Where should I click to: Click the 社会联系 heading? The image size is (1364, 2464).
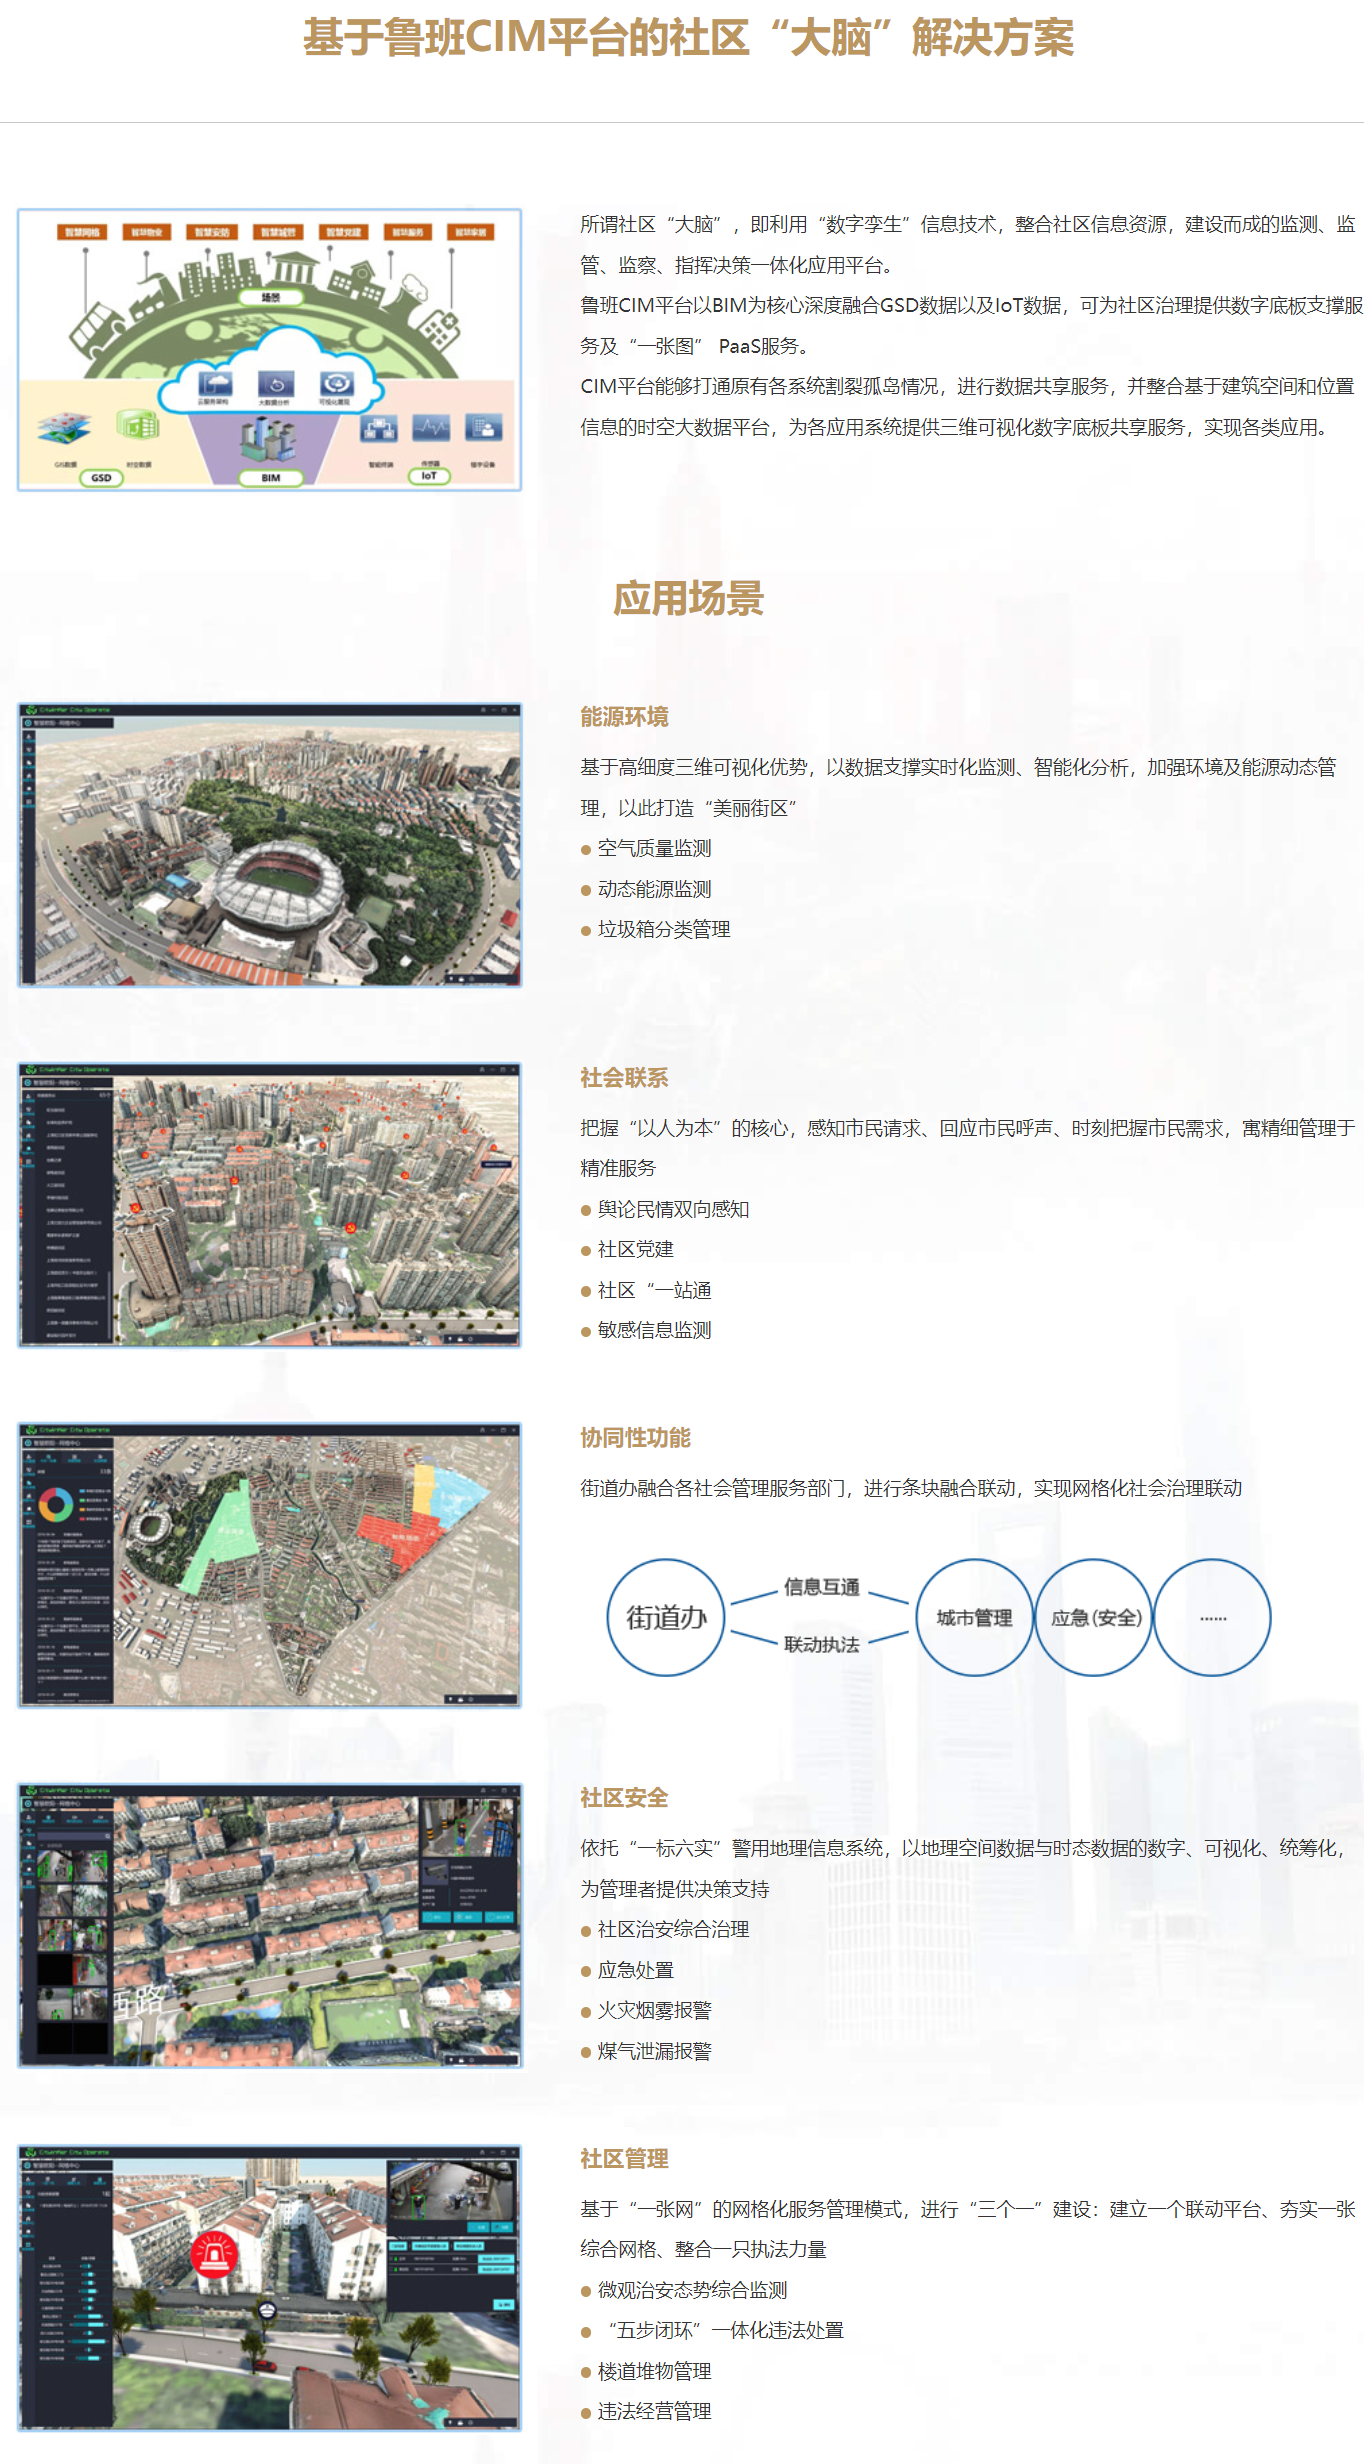click(624, 1078)
